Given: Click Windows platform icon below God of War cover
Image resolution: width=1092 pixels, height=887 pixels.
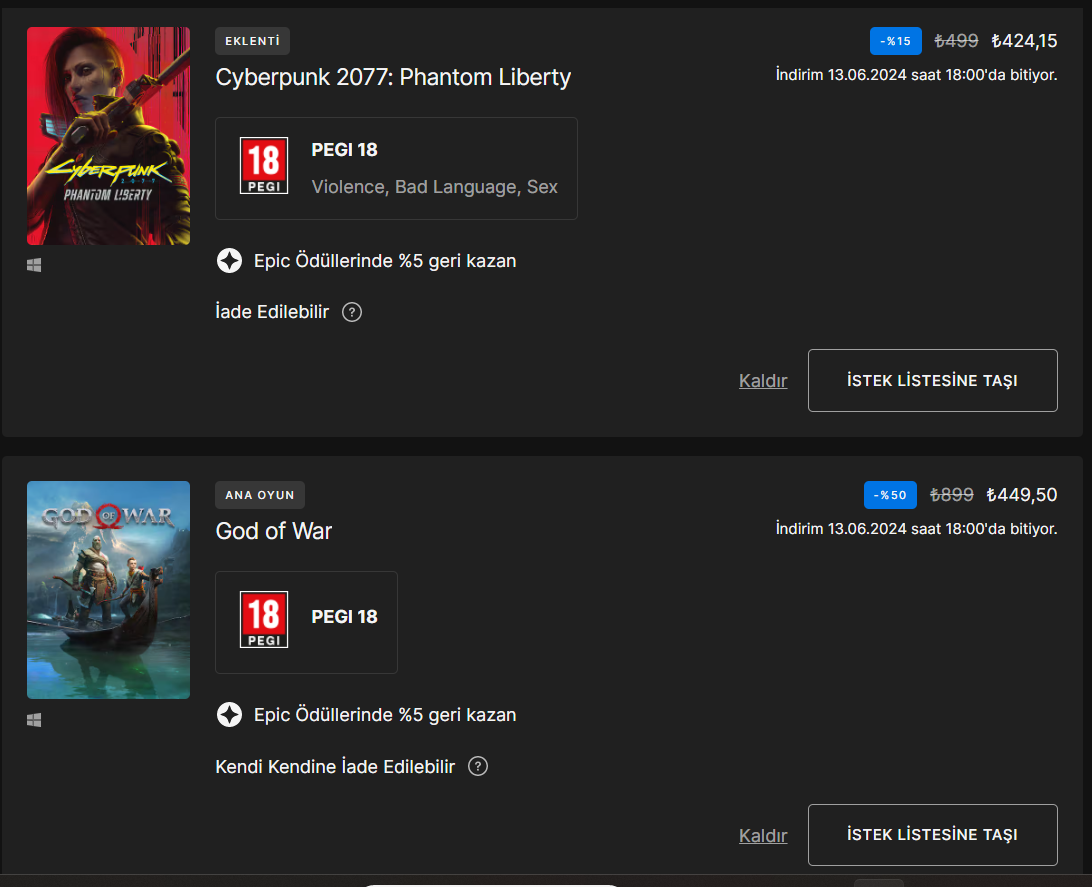Looking at the screenshot, I should point(34,719).
